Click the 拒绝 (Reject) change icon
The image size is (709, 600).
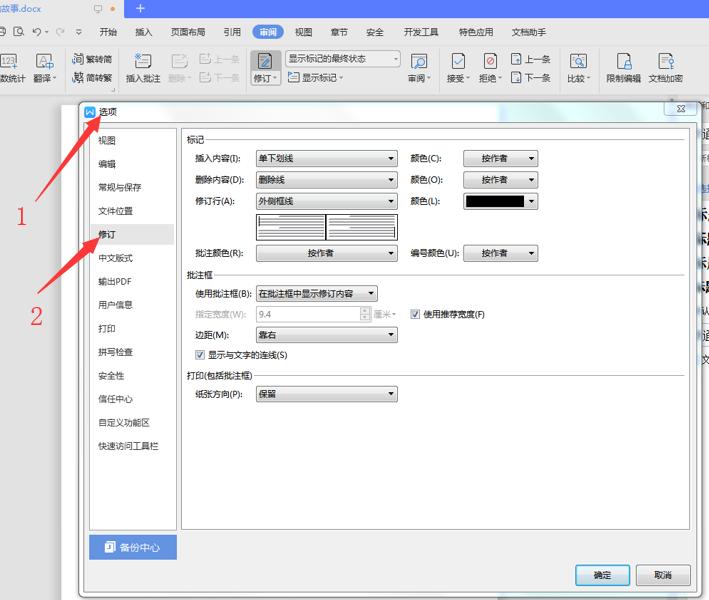coord(490,67)
